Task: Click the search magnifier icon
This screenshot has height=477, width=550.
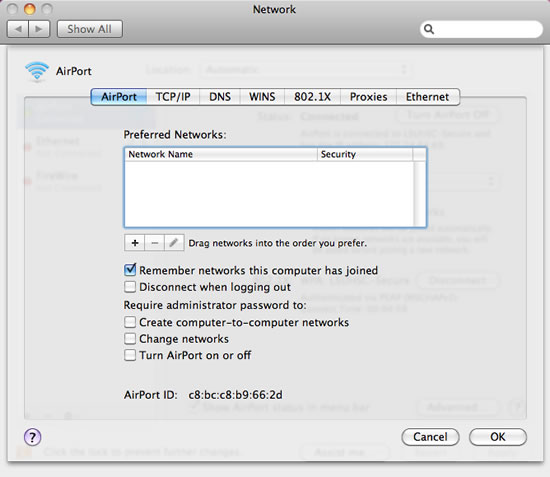Action: (429, 29)
